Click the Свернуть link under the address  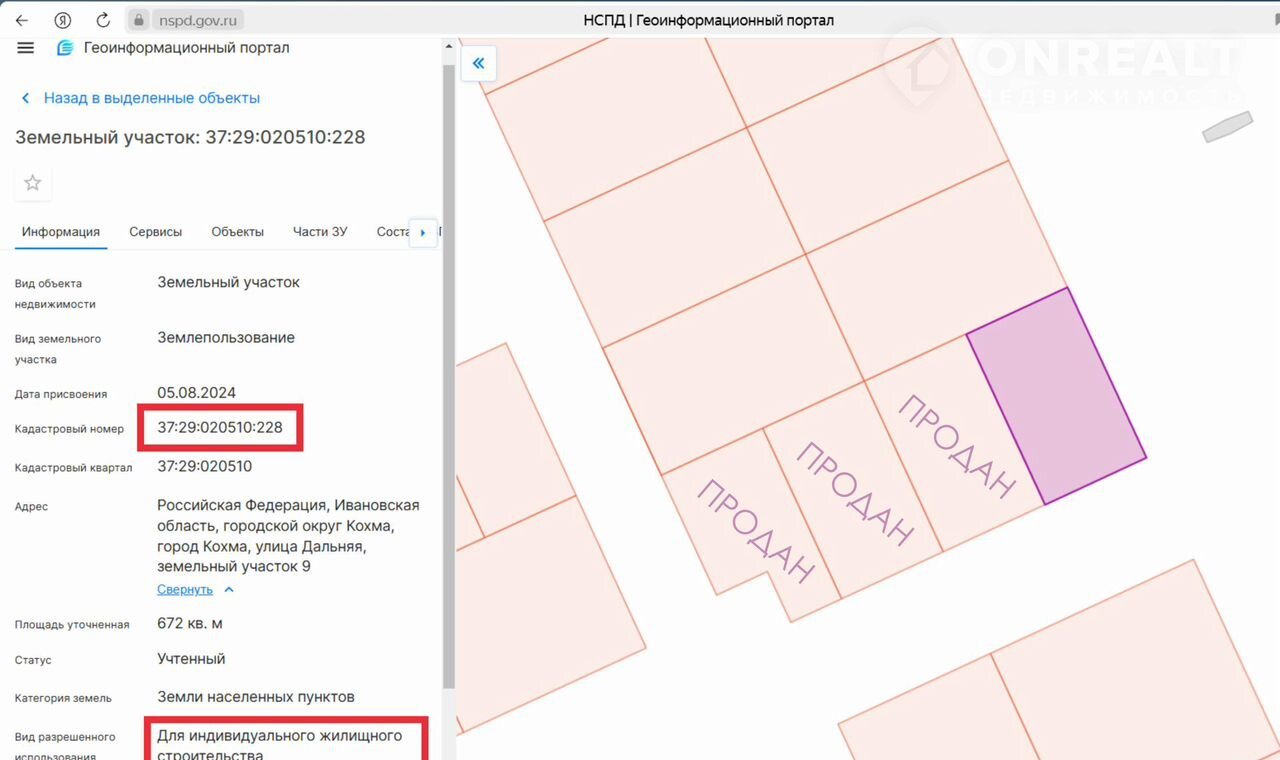185,590
